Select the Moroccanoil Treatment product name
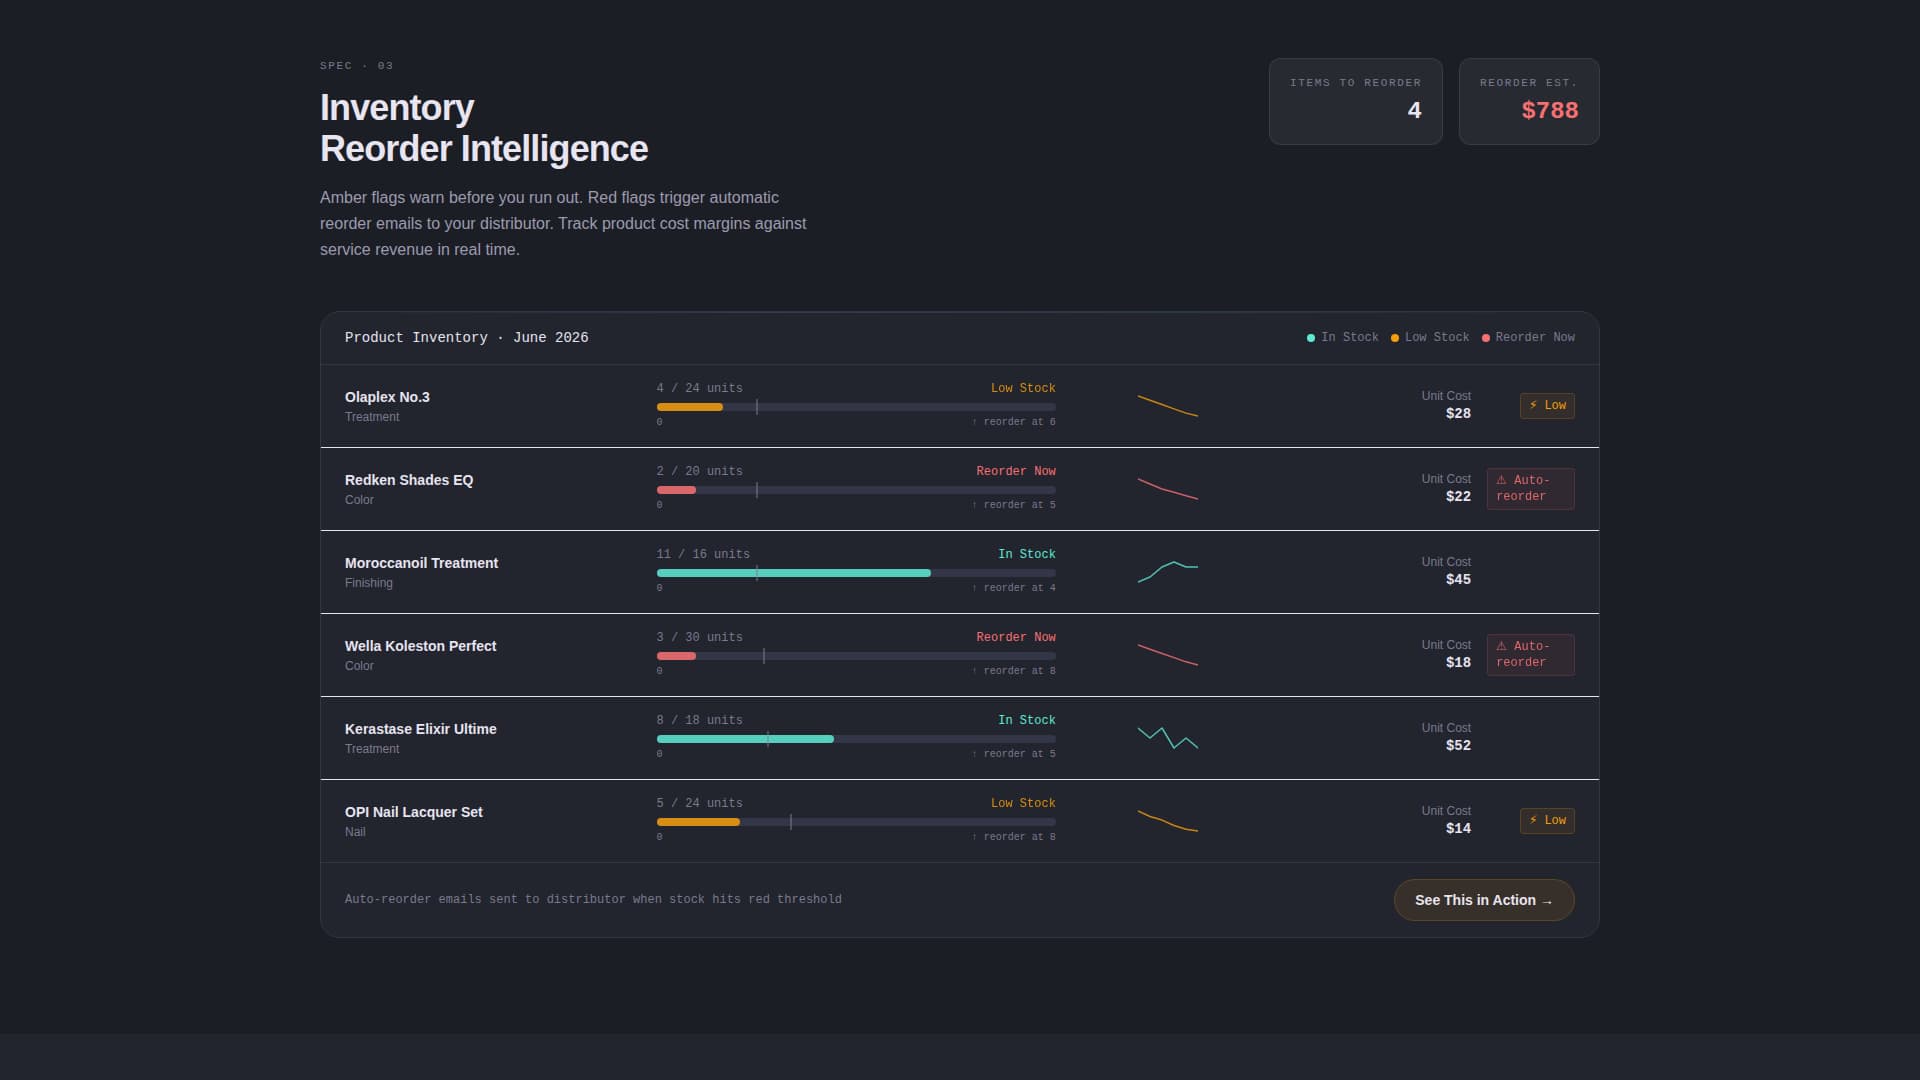The height and width of the screenshot is (1080, 1920). click(421, 563)
